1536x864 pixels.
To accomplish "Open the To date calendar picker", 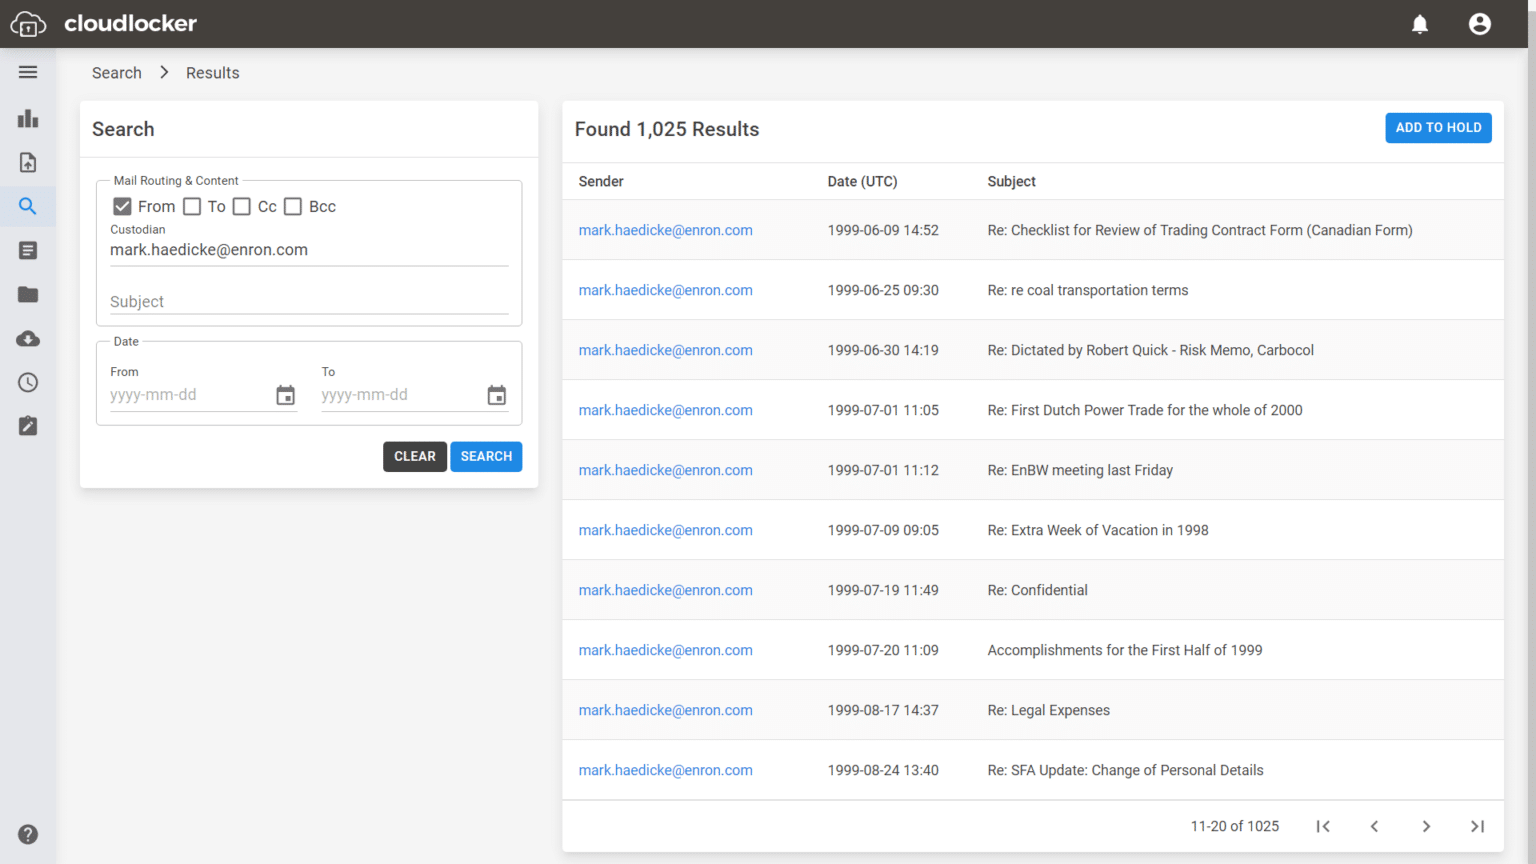I will coord(496,395).
